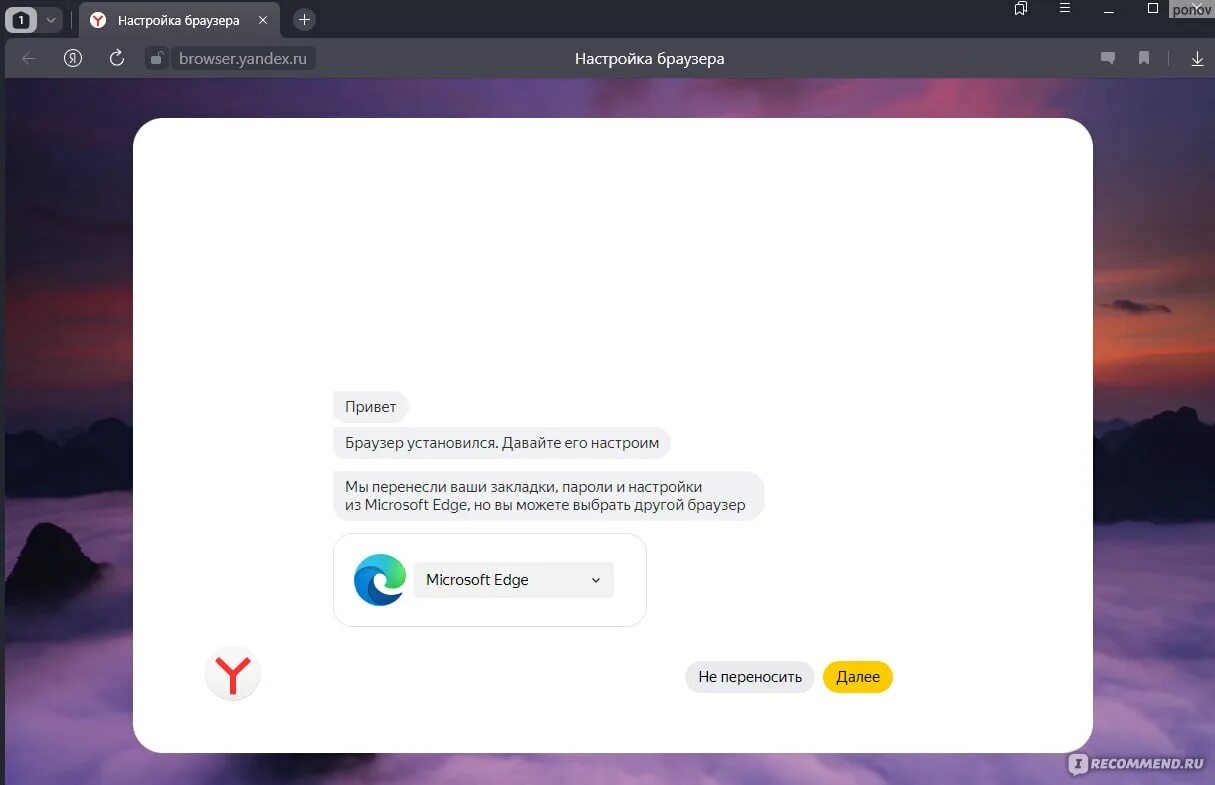Click the Мы перенесли ваши закладки message
This screenshot has height=785, width=1215.
[548, 496]
